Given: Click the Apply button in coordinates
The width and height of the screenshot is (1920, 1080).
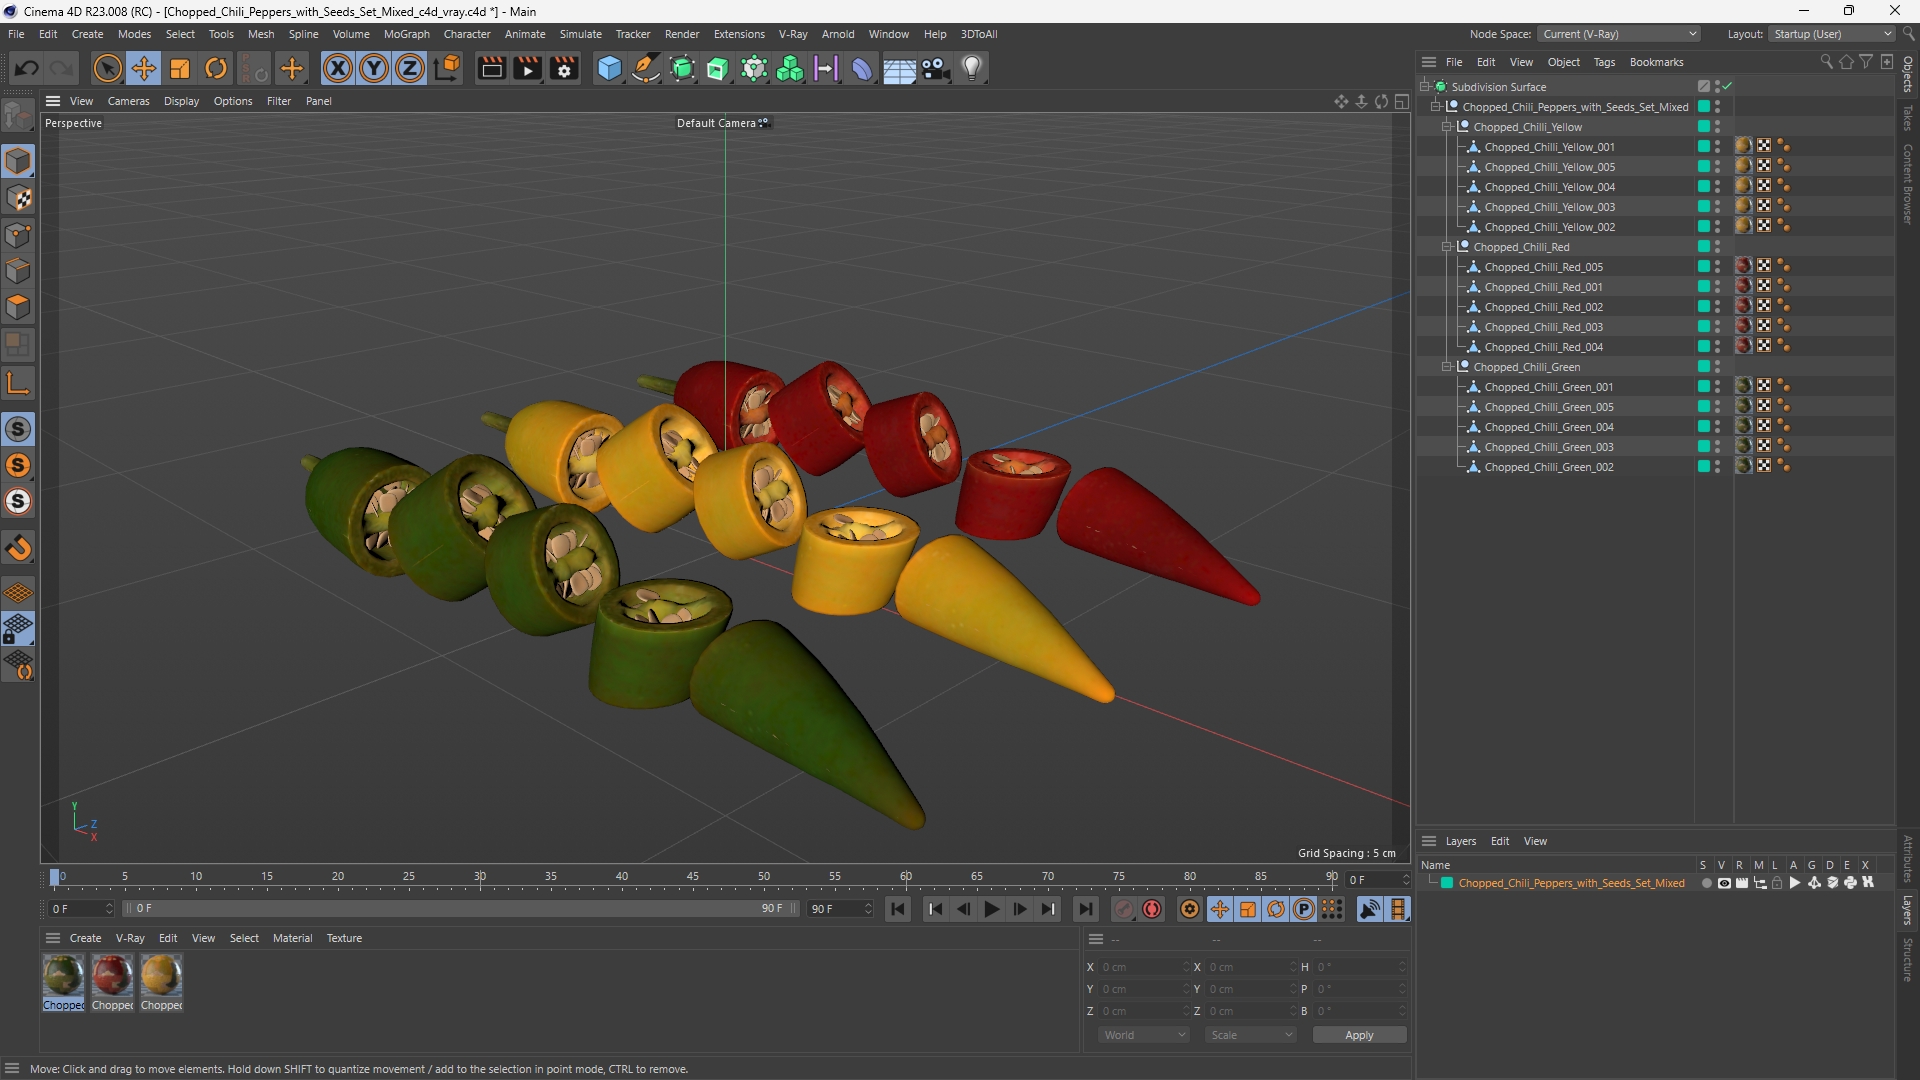Looking at the screenshot, I should pos(1359,1035).
